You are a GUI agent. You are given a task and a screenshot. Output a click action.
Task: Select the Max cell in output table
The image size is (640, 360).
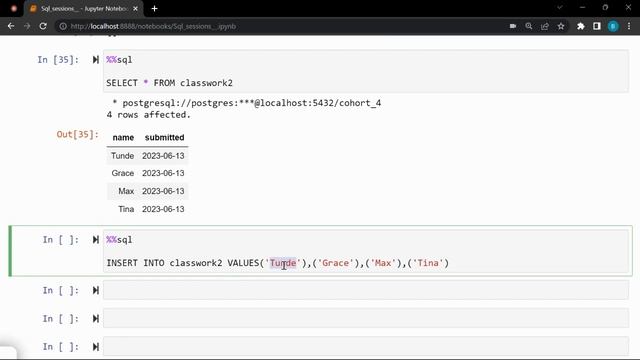pyautogui.click(x=126, y=191)
